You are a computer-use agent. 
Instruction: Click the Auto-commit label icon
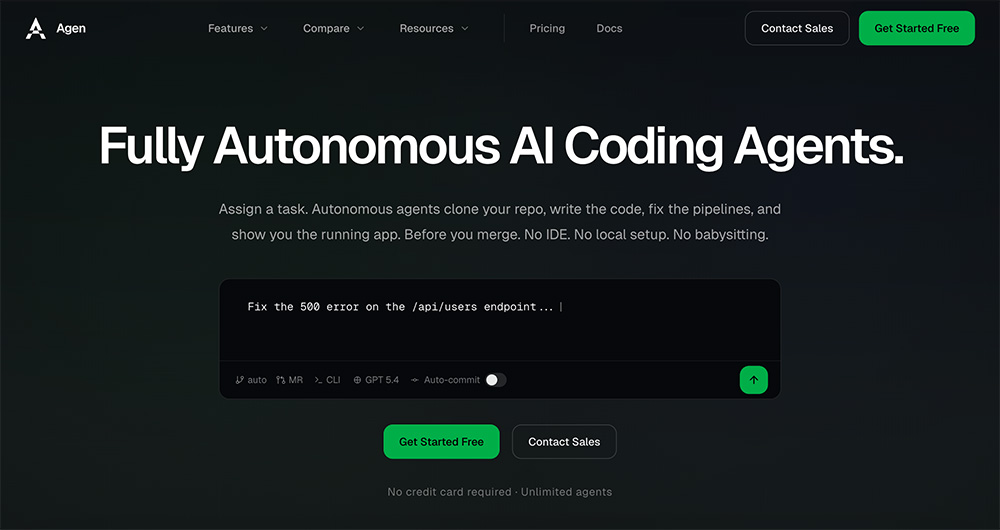415,380
